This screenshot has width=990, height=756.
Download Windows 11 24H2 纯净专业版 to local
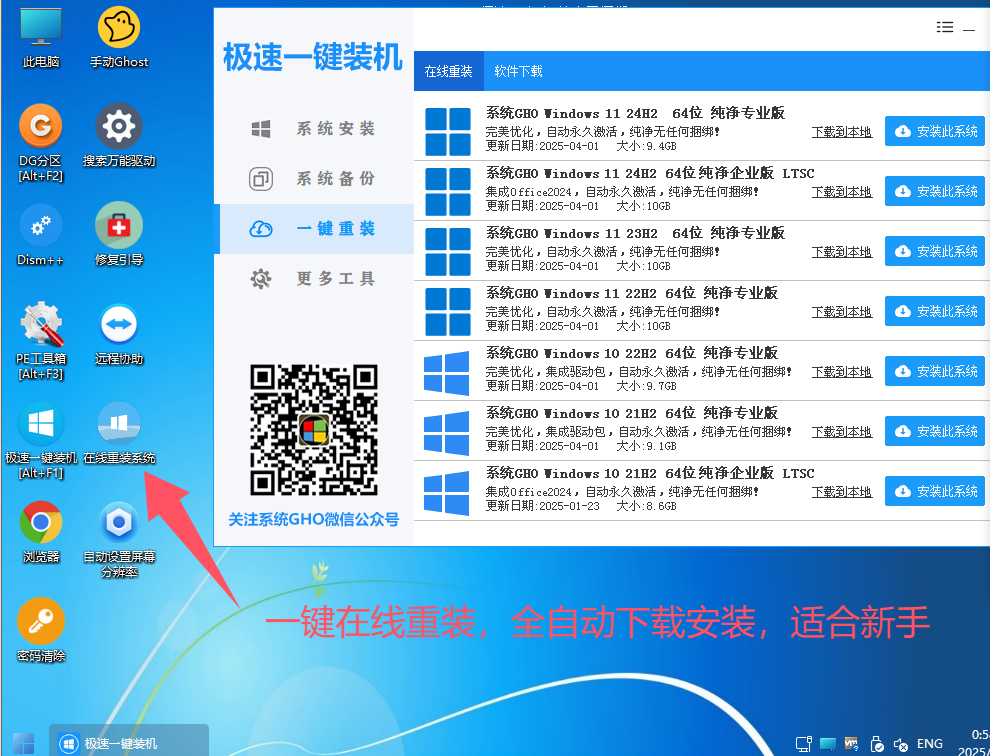(842, 131)
